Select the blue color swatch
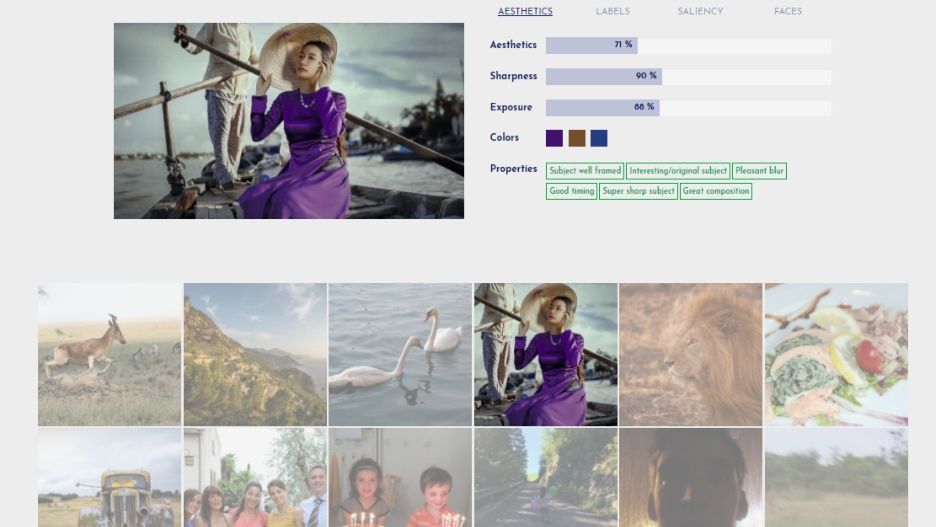This screenshot has height=527, width=936. (x=599, y=138)
